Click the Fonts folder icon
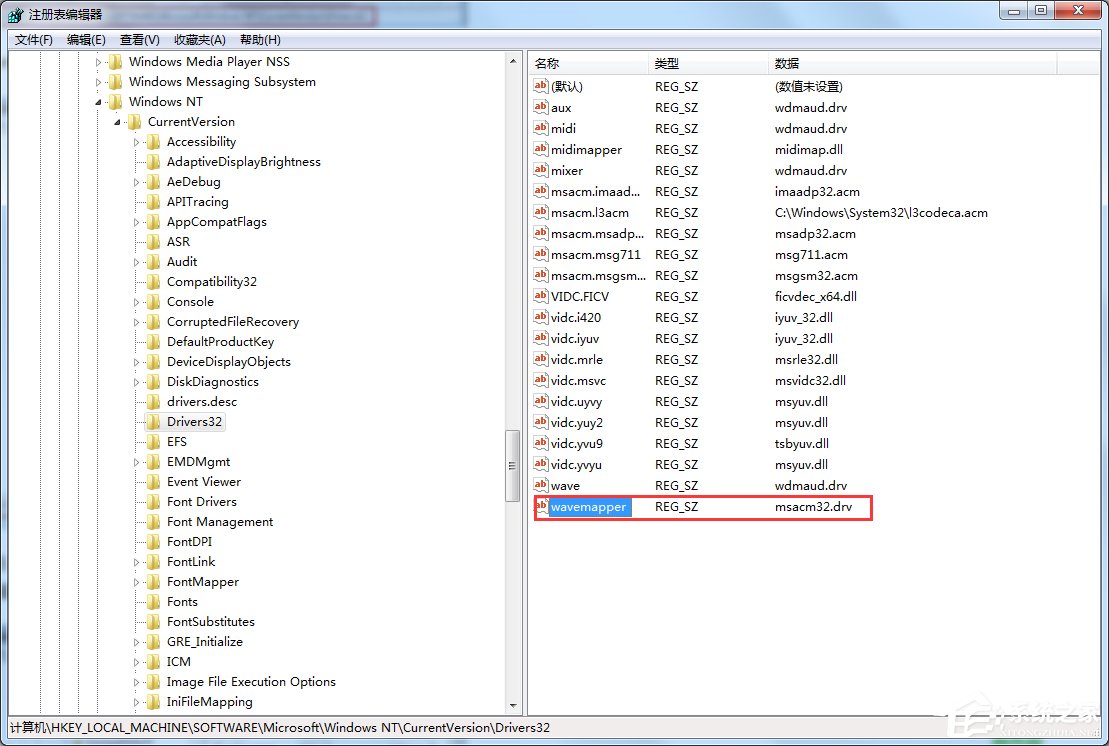The width and height of the screenshot is (1109, 746). pos(153,601)
